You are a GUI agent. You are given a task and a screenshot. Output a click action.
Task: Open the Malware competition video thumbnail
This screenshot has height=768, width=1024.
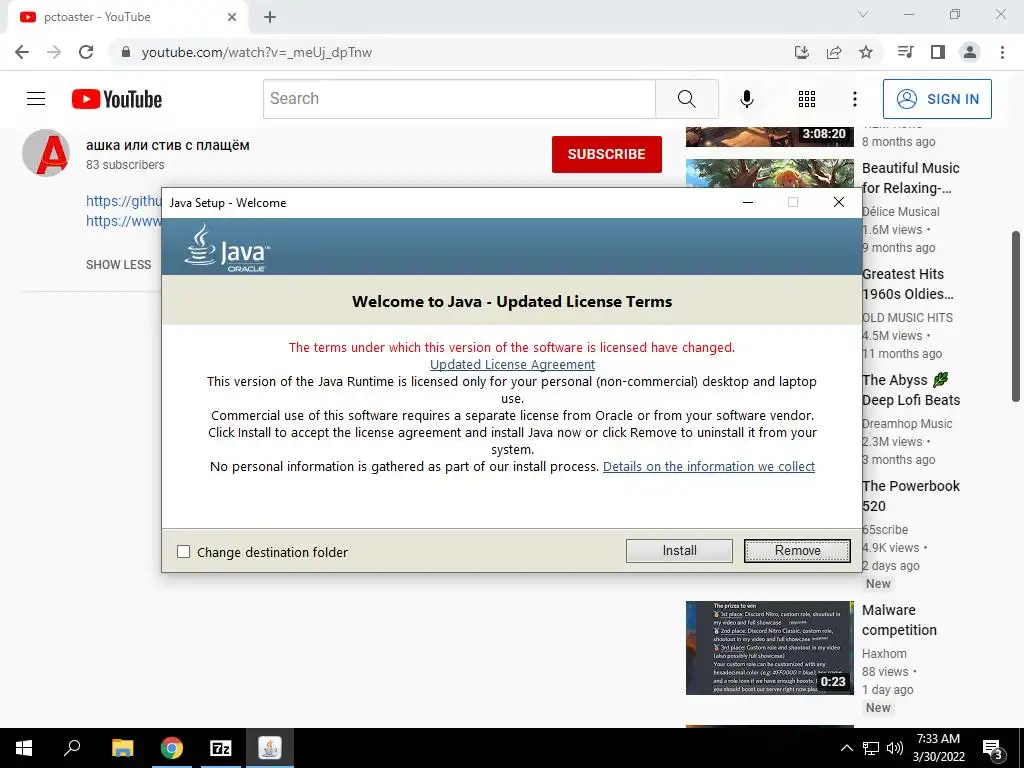tap(769, 648)
